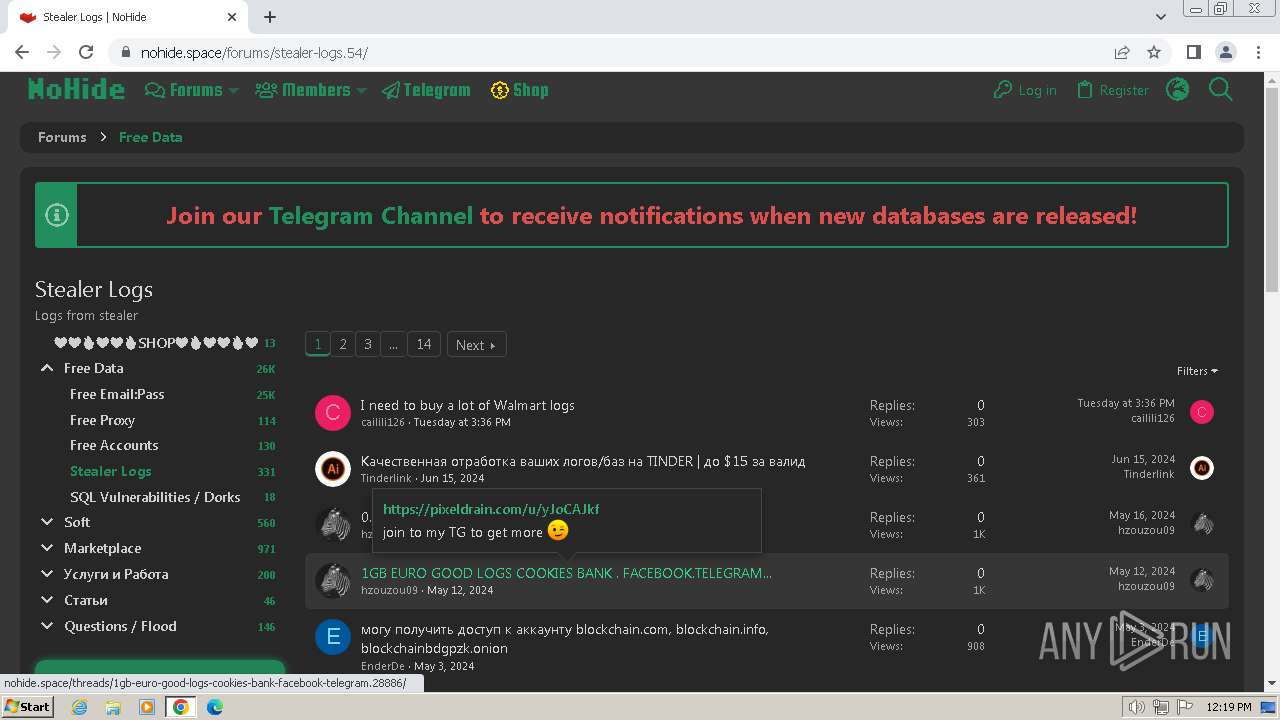Screen dimensions: 1280x720
Task: Open Chrome tab search chevron
Action: click(x=1161, y=17)
